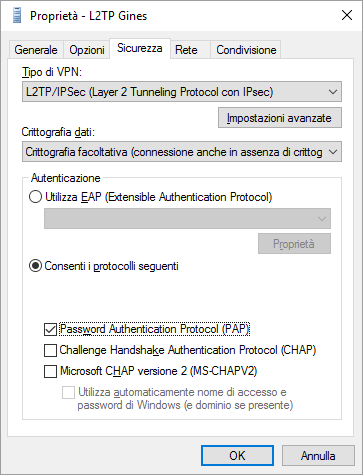Switch to the Generale tab
This screenshot has height=475, width=363.
click(x=36, y=50)
